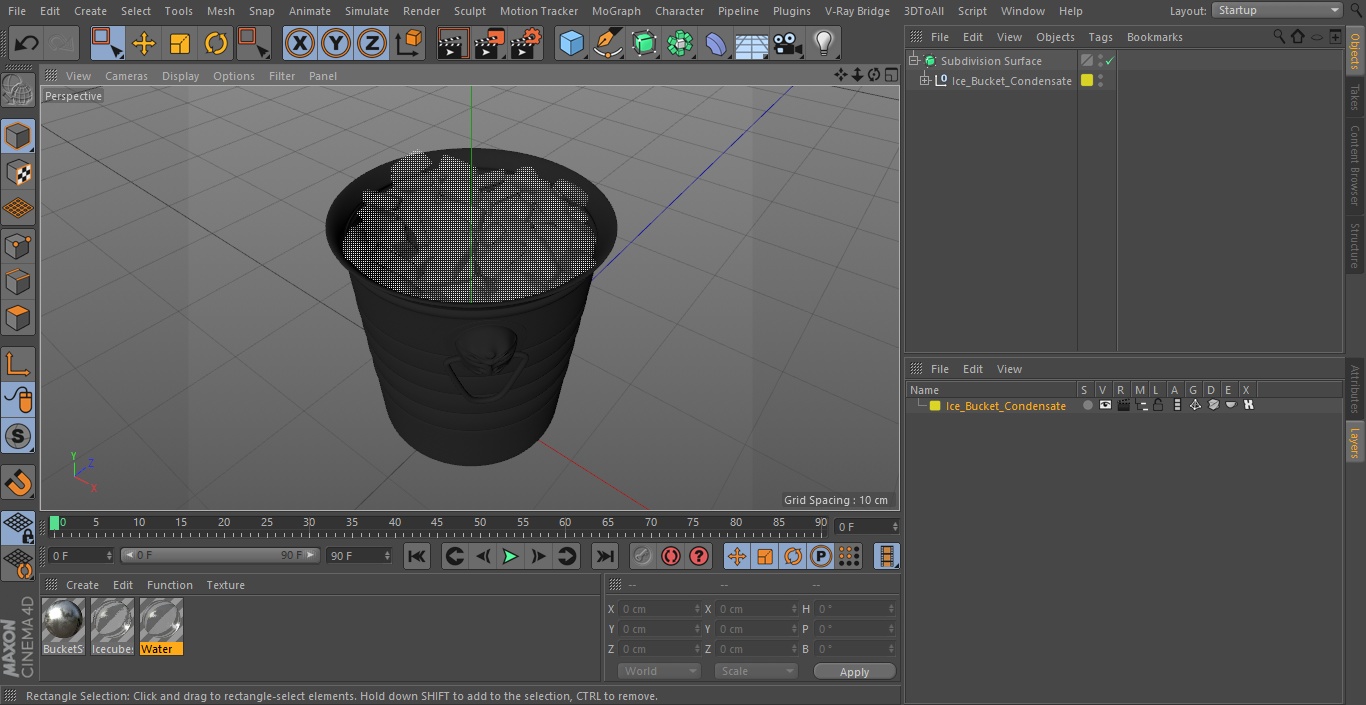Switch to Texture mode
Image resolution: width=1366 pixels, height=705 pixels.
[x=19, y=172]
